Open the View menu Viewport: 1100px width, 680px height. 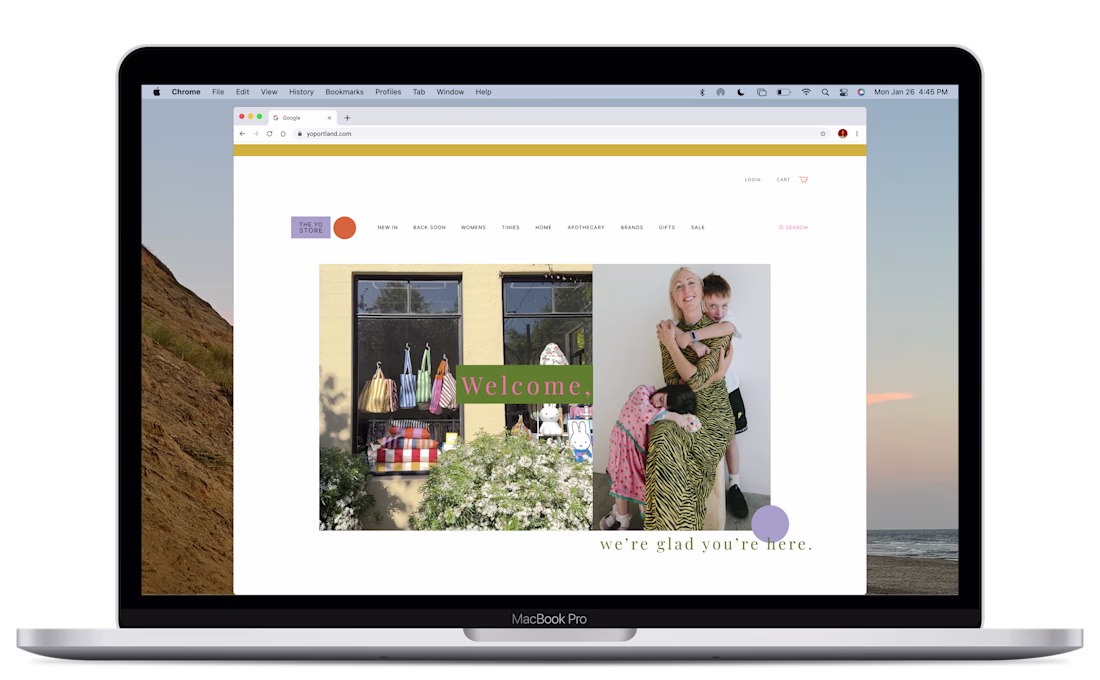(269, 92)
